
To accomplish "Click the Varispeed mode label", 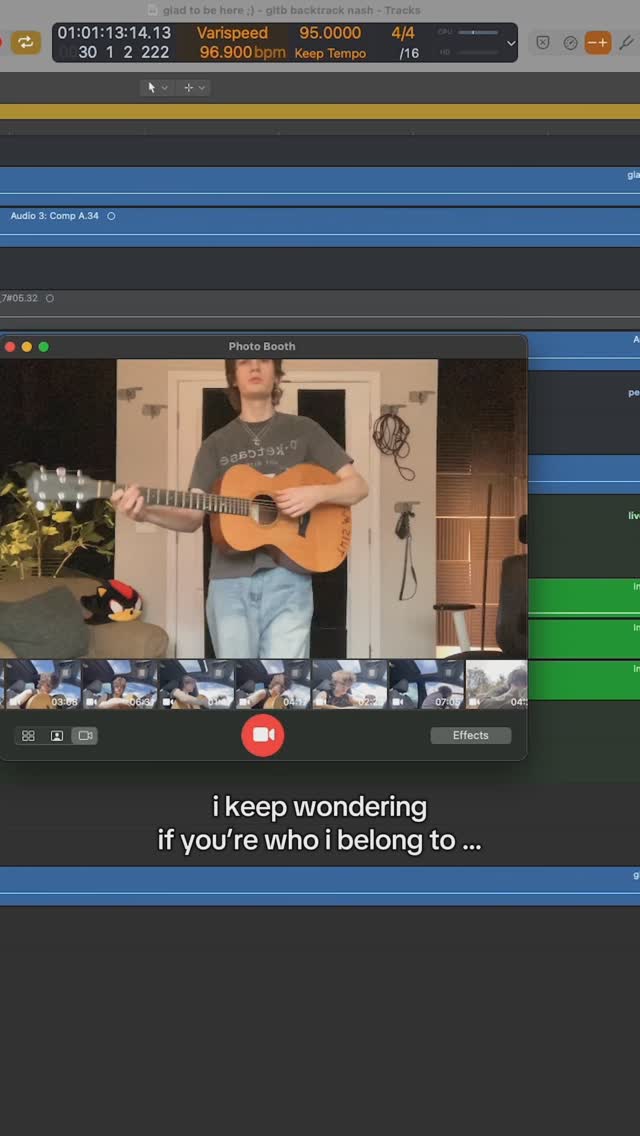I will [232, 33].
